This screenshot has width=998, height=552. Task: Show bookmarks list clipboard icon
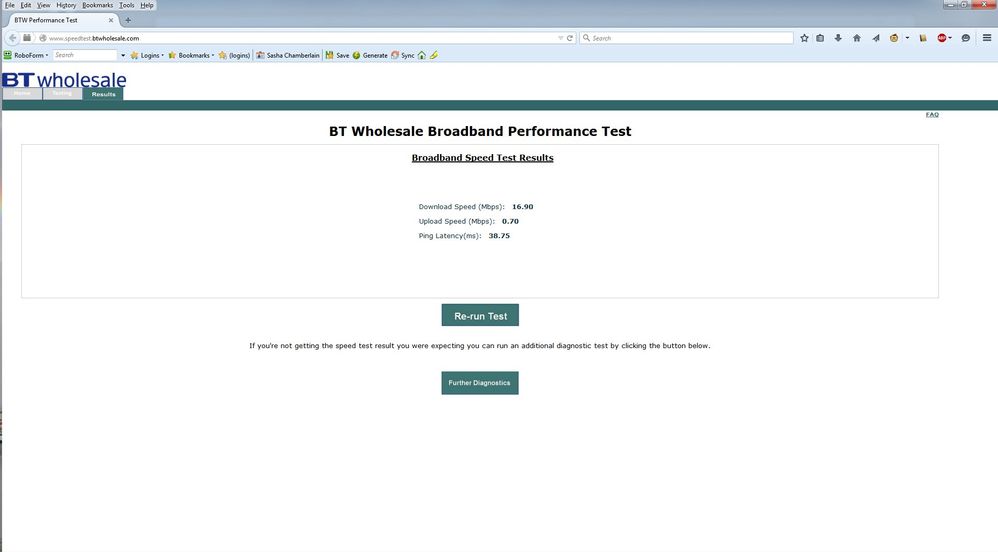click(820, 38)
